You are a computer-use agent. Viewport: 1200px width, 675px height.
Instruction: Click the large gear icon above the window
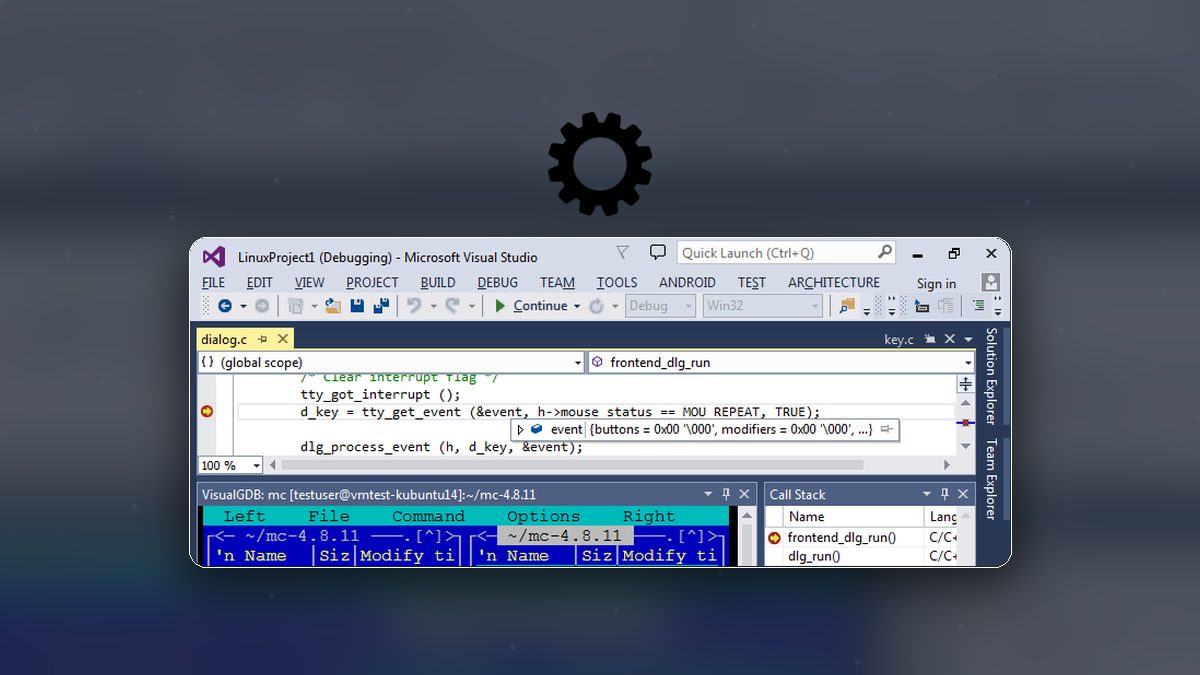click(600, 164)
